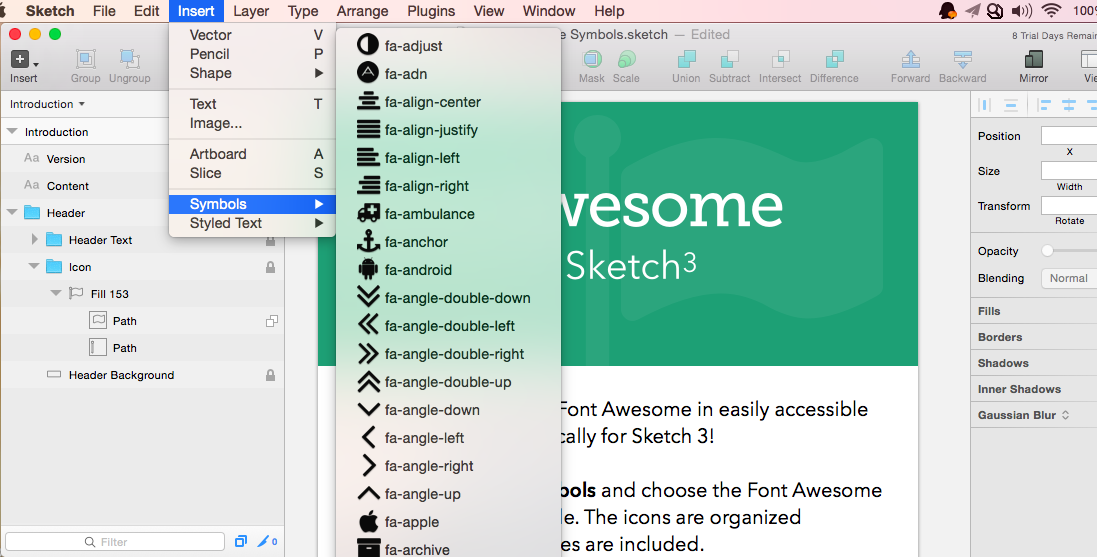Apply Union boolean operation

click(686, 66)
